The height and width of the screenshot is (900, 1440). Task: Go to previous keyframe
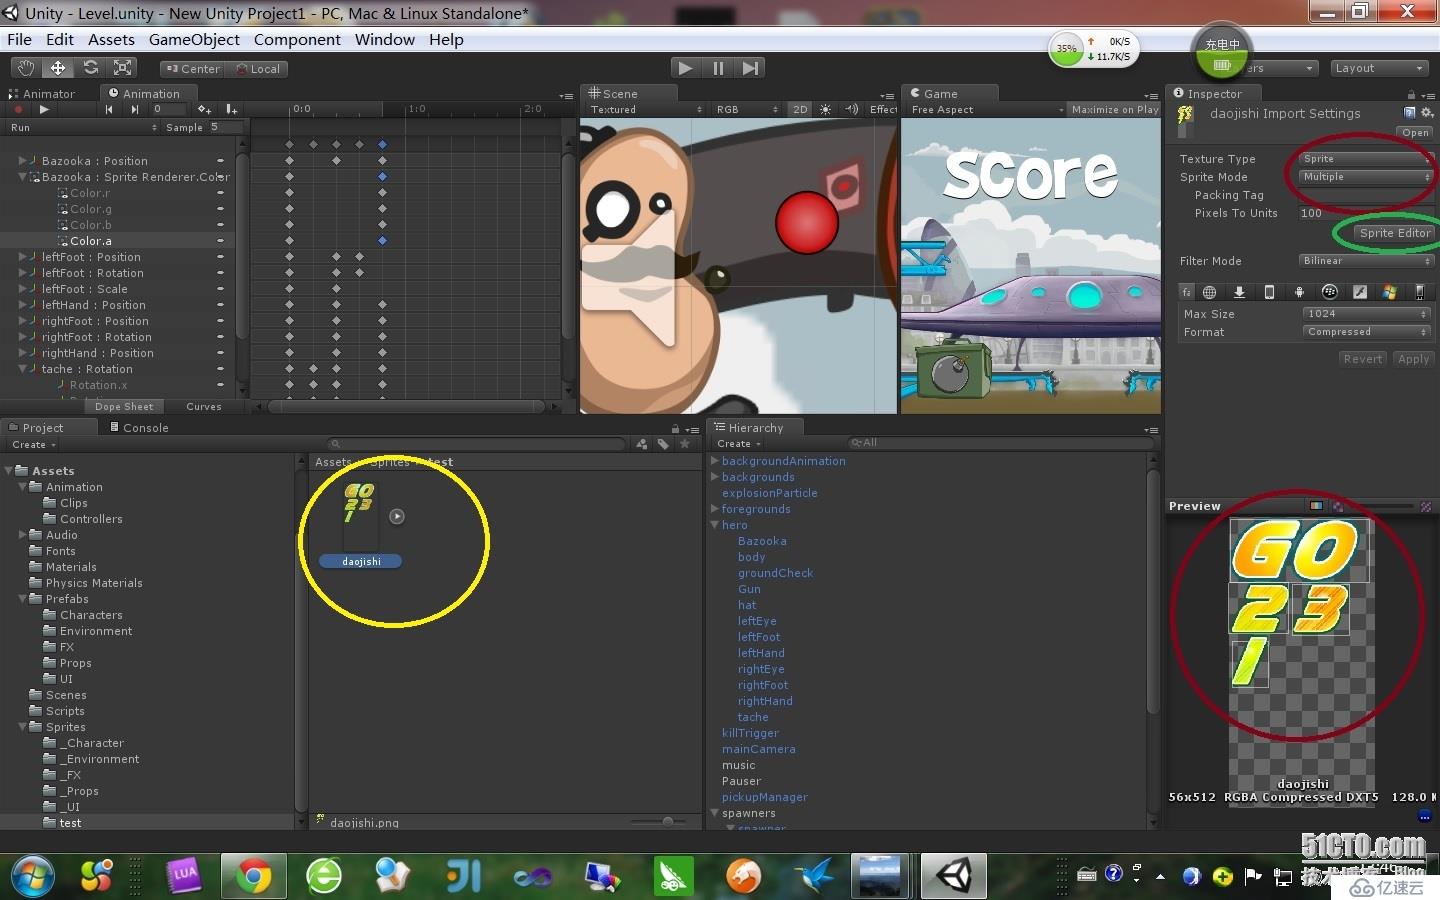click(x=109, y=110)
